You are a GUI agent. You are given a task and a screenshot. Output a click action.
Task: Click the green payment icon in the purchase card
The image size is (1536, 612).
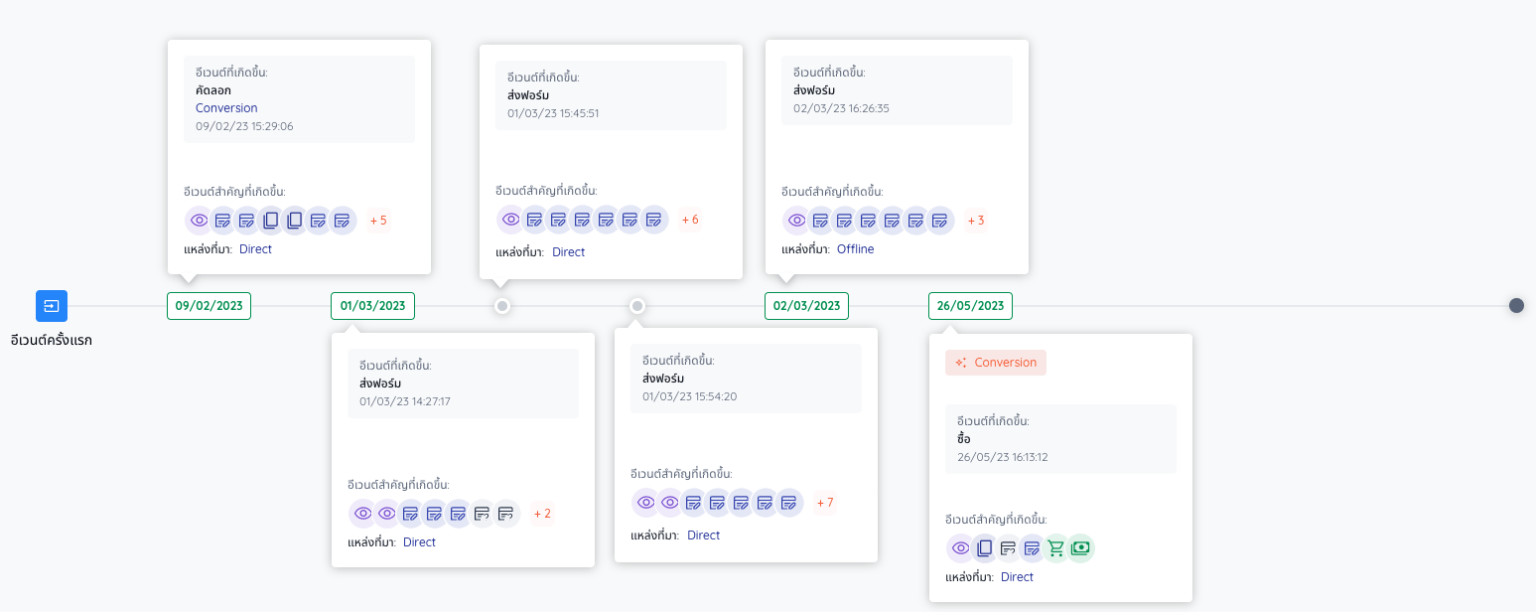click(x=1081, y=548)
